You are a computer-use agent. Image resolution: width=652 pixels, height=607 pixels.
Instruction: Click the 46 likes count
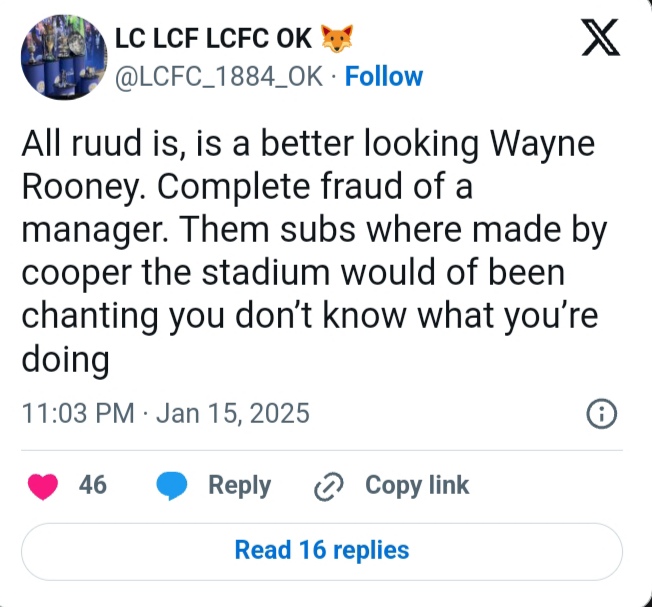93,485
